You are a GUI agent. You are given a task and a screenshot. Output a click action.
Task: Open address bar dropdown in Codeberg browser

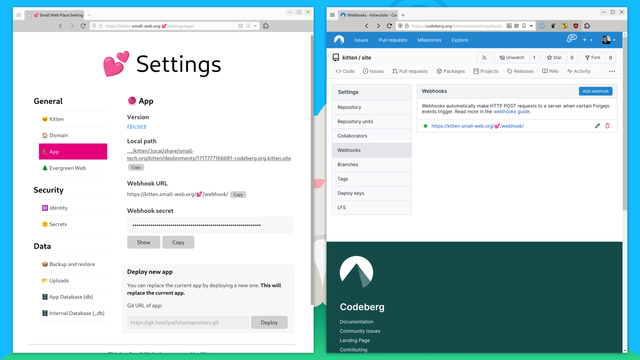531,26
